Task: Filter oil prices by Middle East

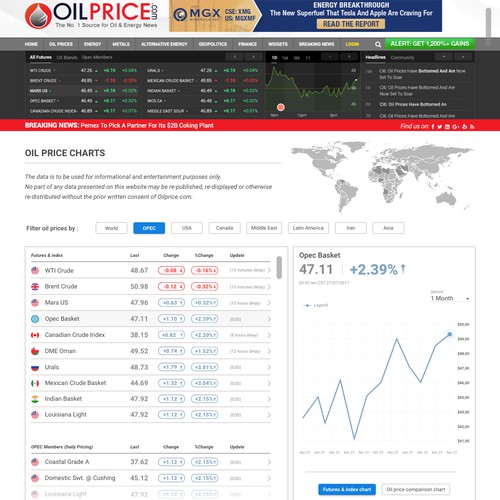Action: coord(264,228)
